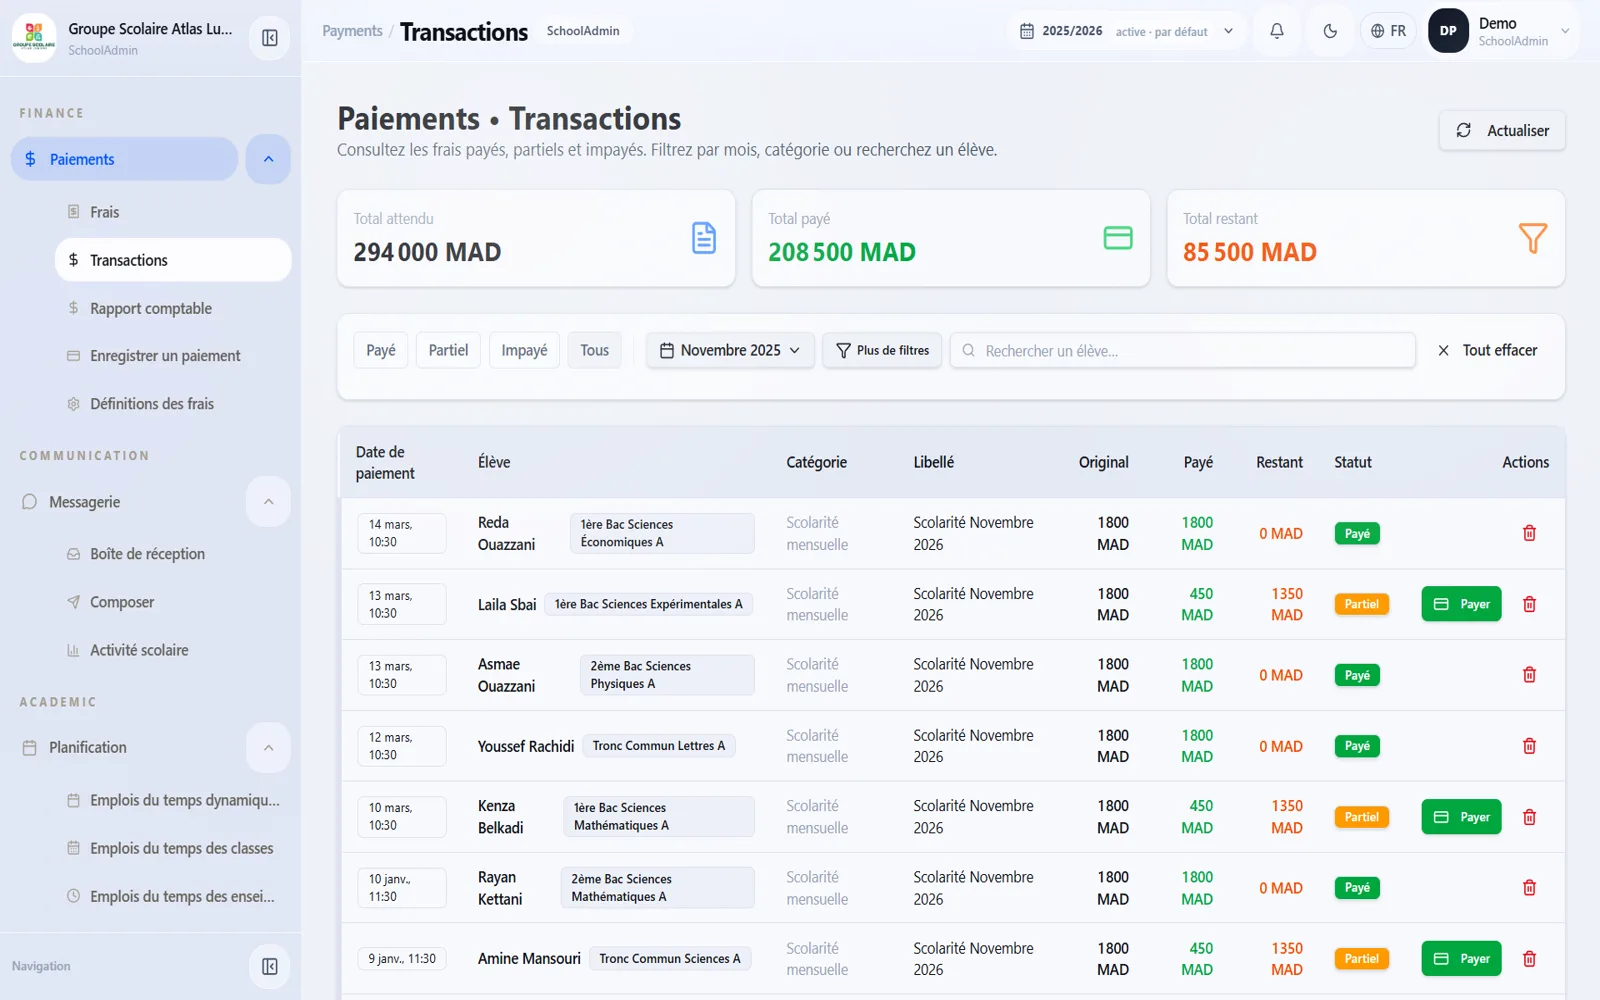The height and width of the screenshot is (1000, 1600).
Task: Delete Laila Sbai's transaction
Action: coord(1529,604)
